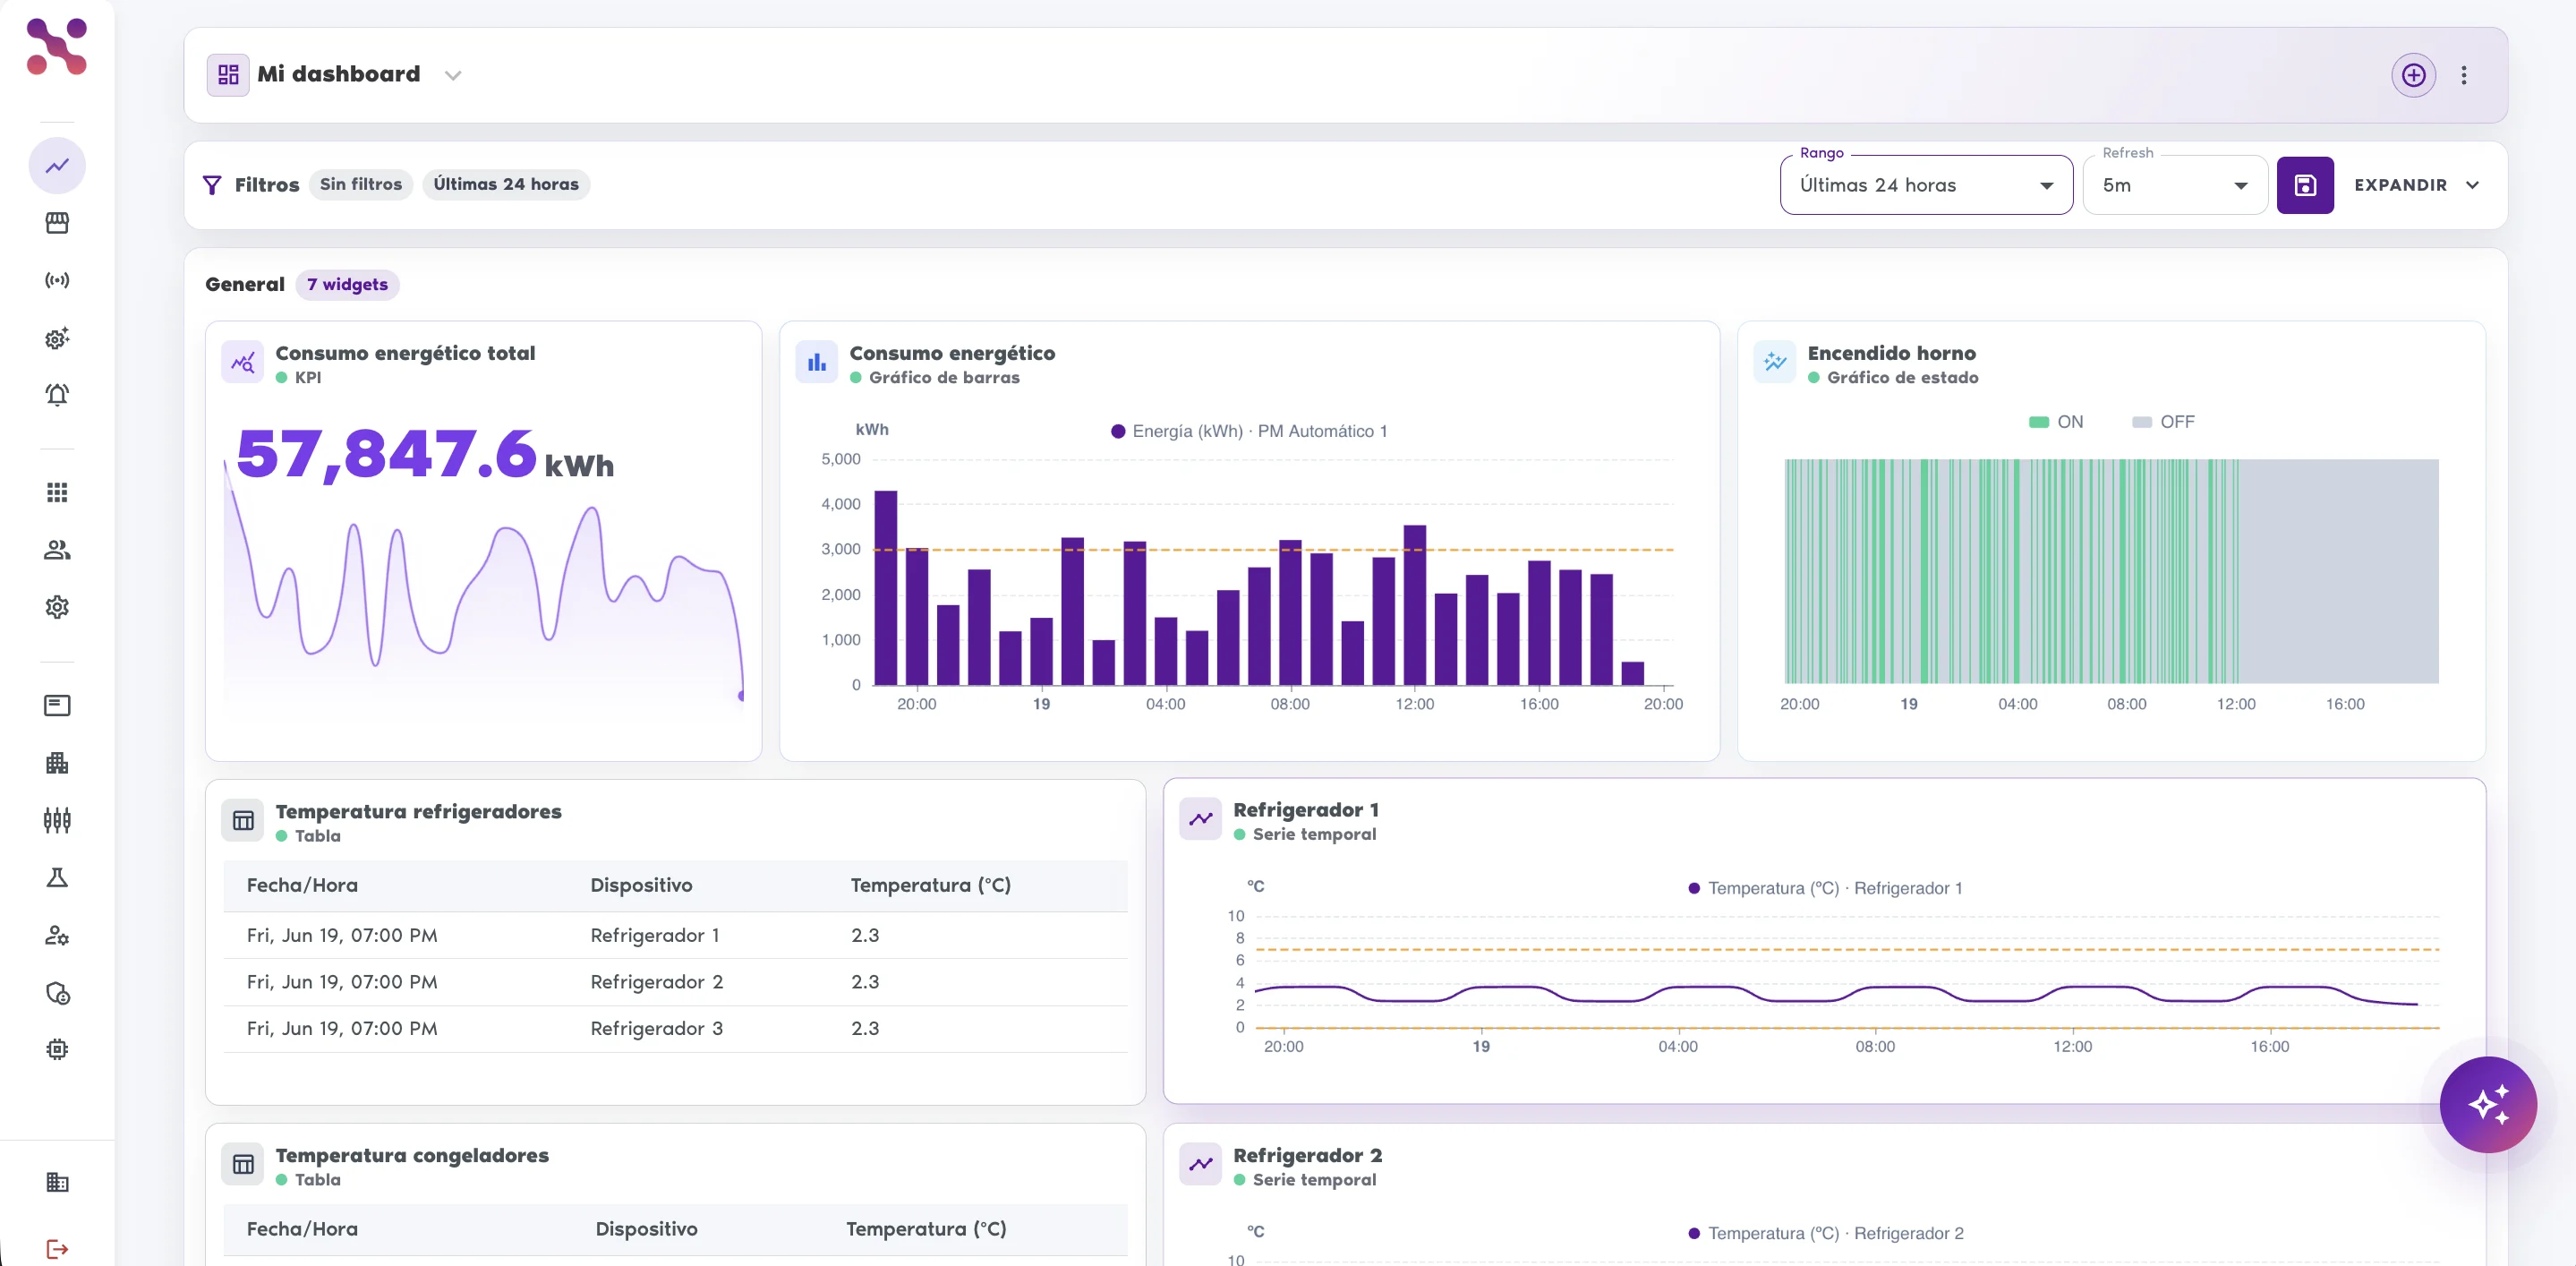Image resolution: width=2576 pixels, height=1266 pixels.
Task: Click the 57,847.6 kWh KPI value
Action: point(425,455)
